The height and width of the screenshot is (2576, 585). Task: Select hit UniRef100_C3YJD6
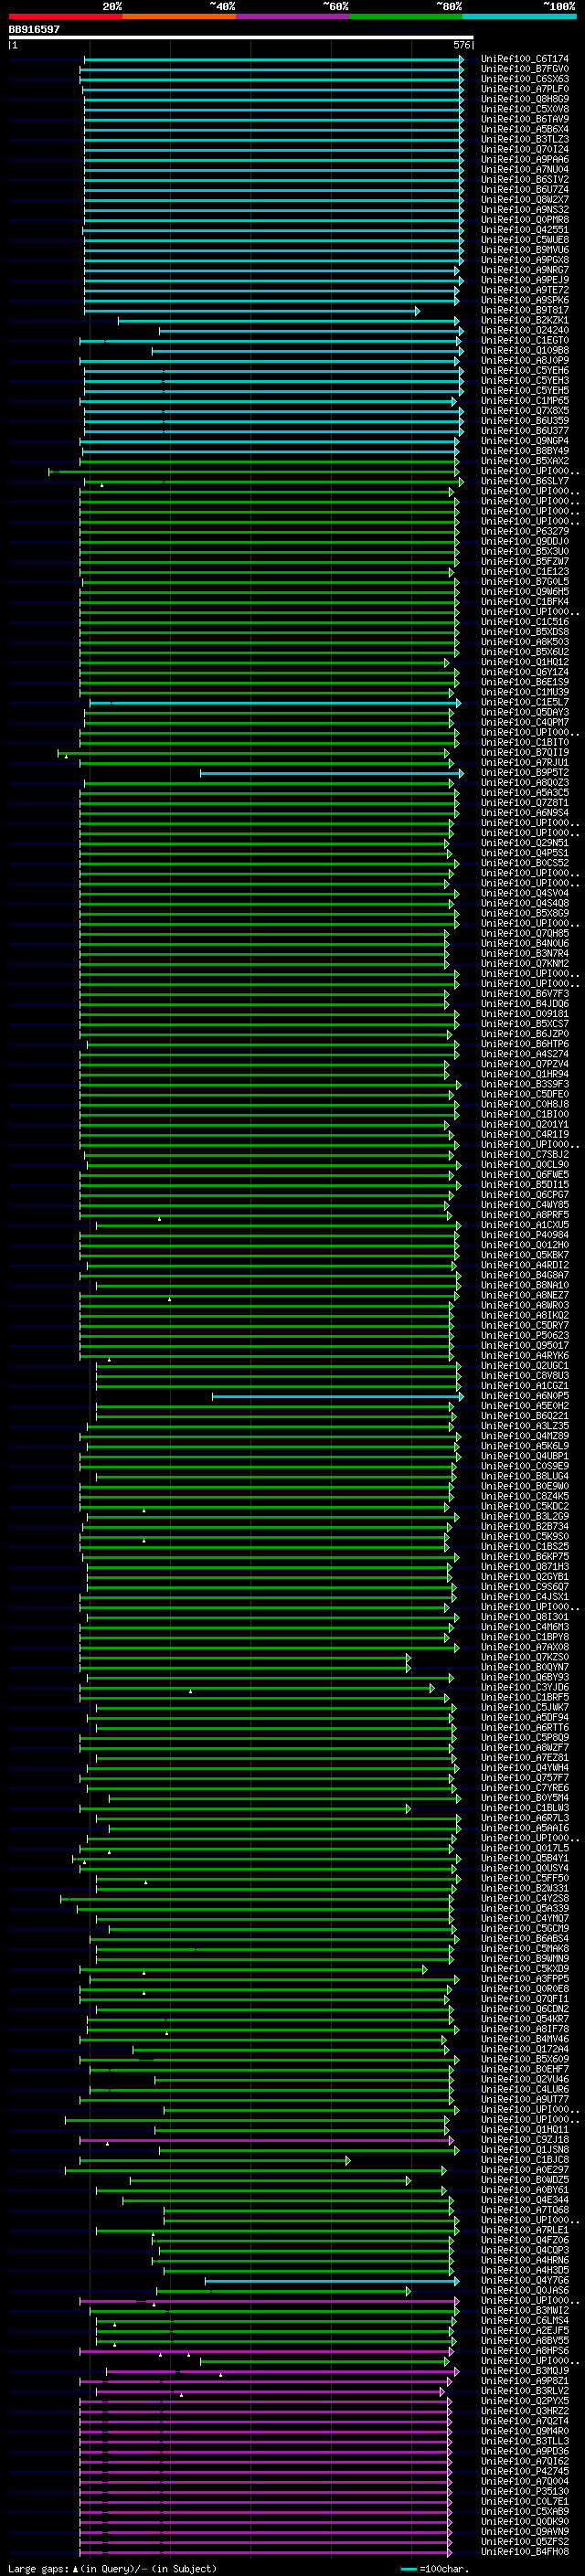[x=525, y=1687]
